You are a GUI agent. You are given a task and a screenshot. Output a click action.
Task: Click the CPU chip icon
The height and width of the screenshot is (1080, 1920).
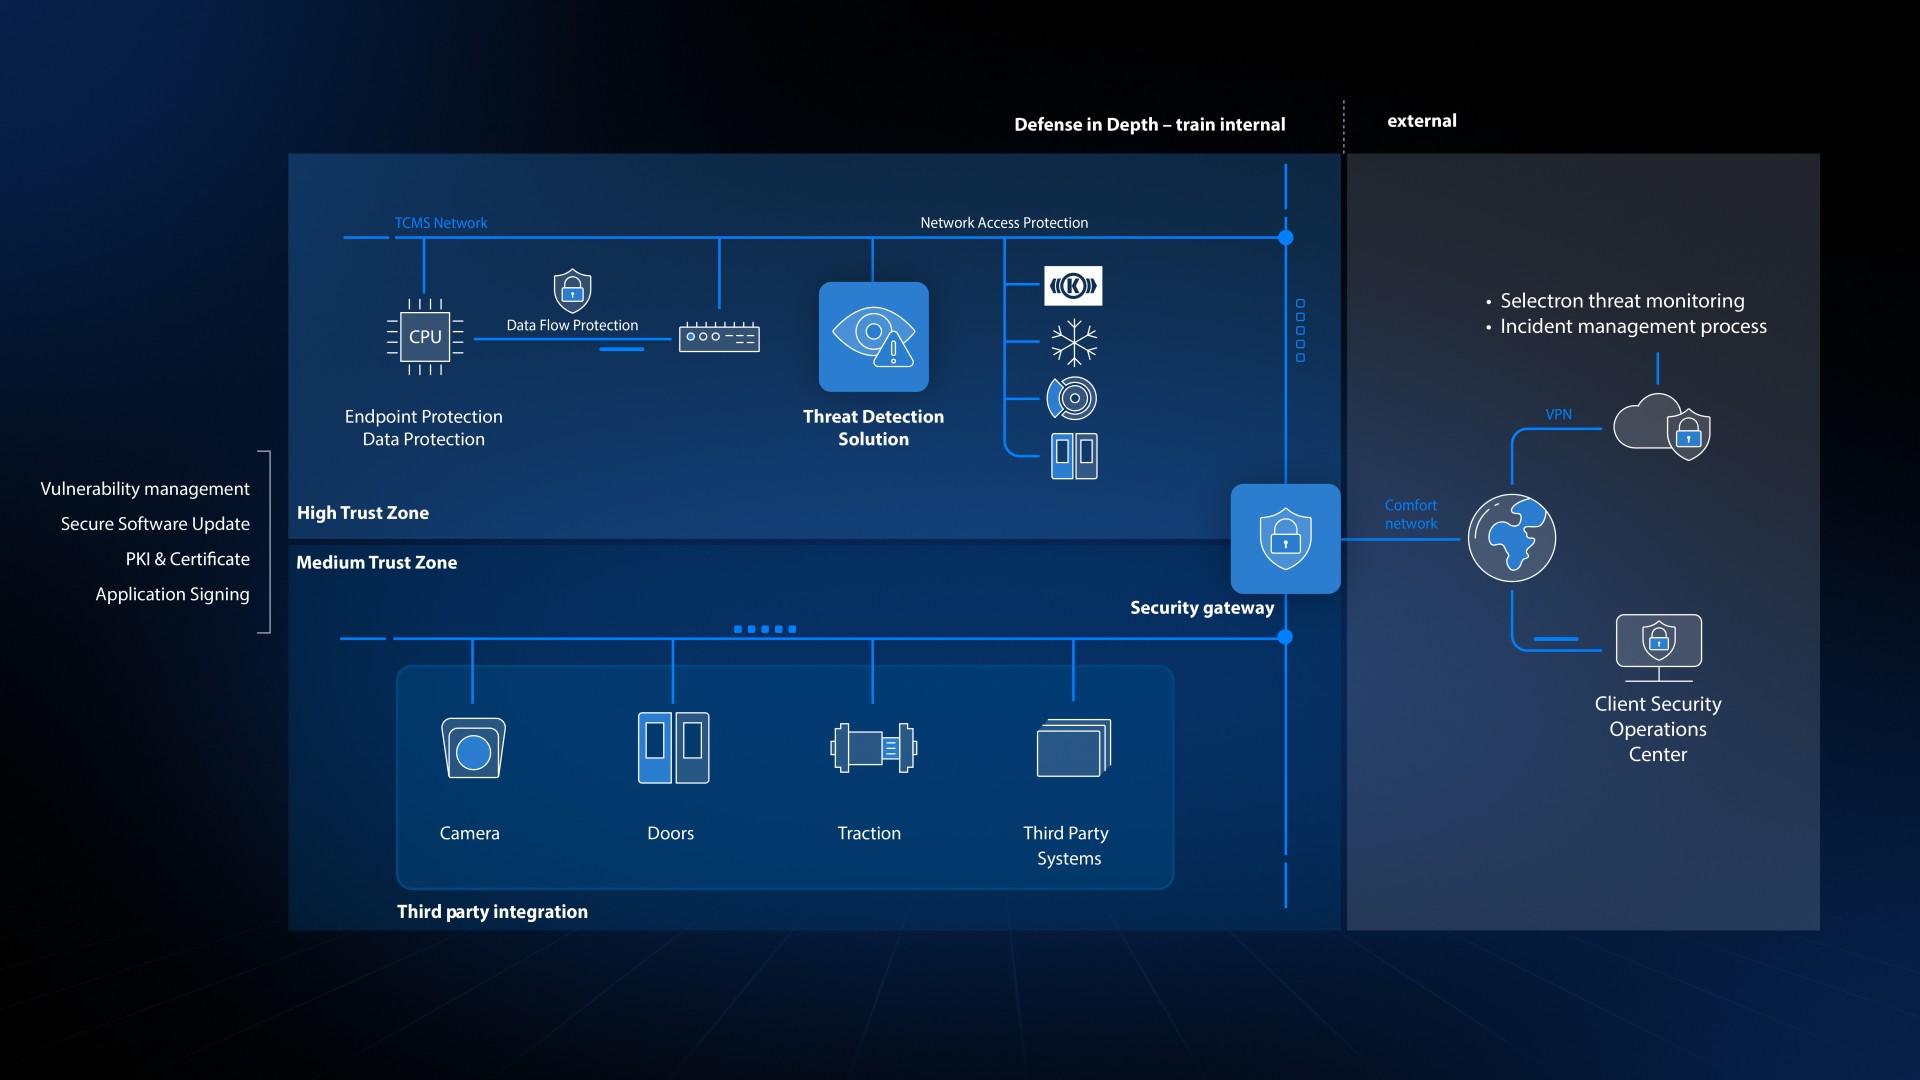(425, 337)
